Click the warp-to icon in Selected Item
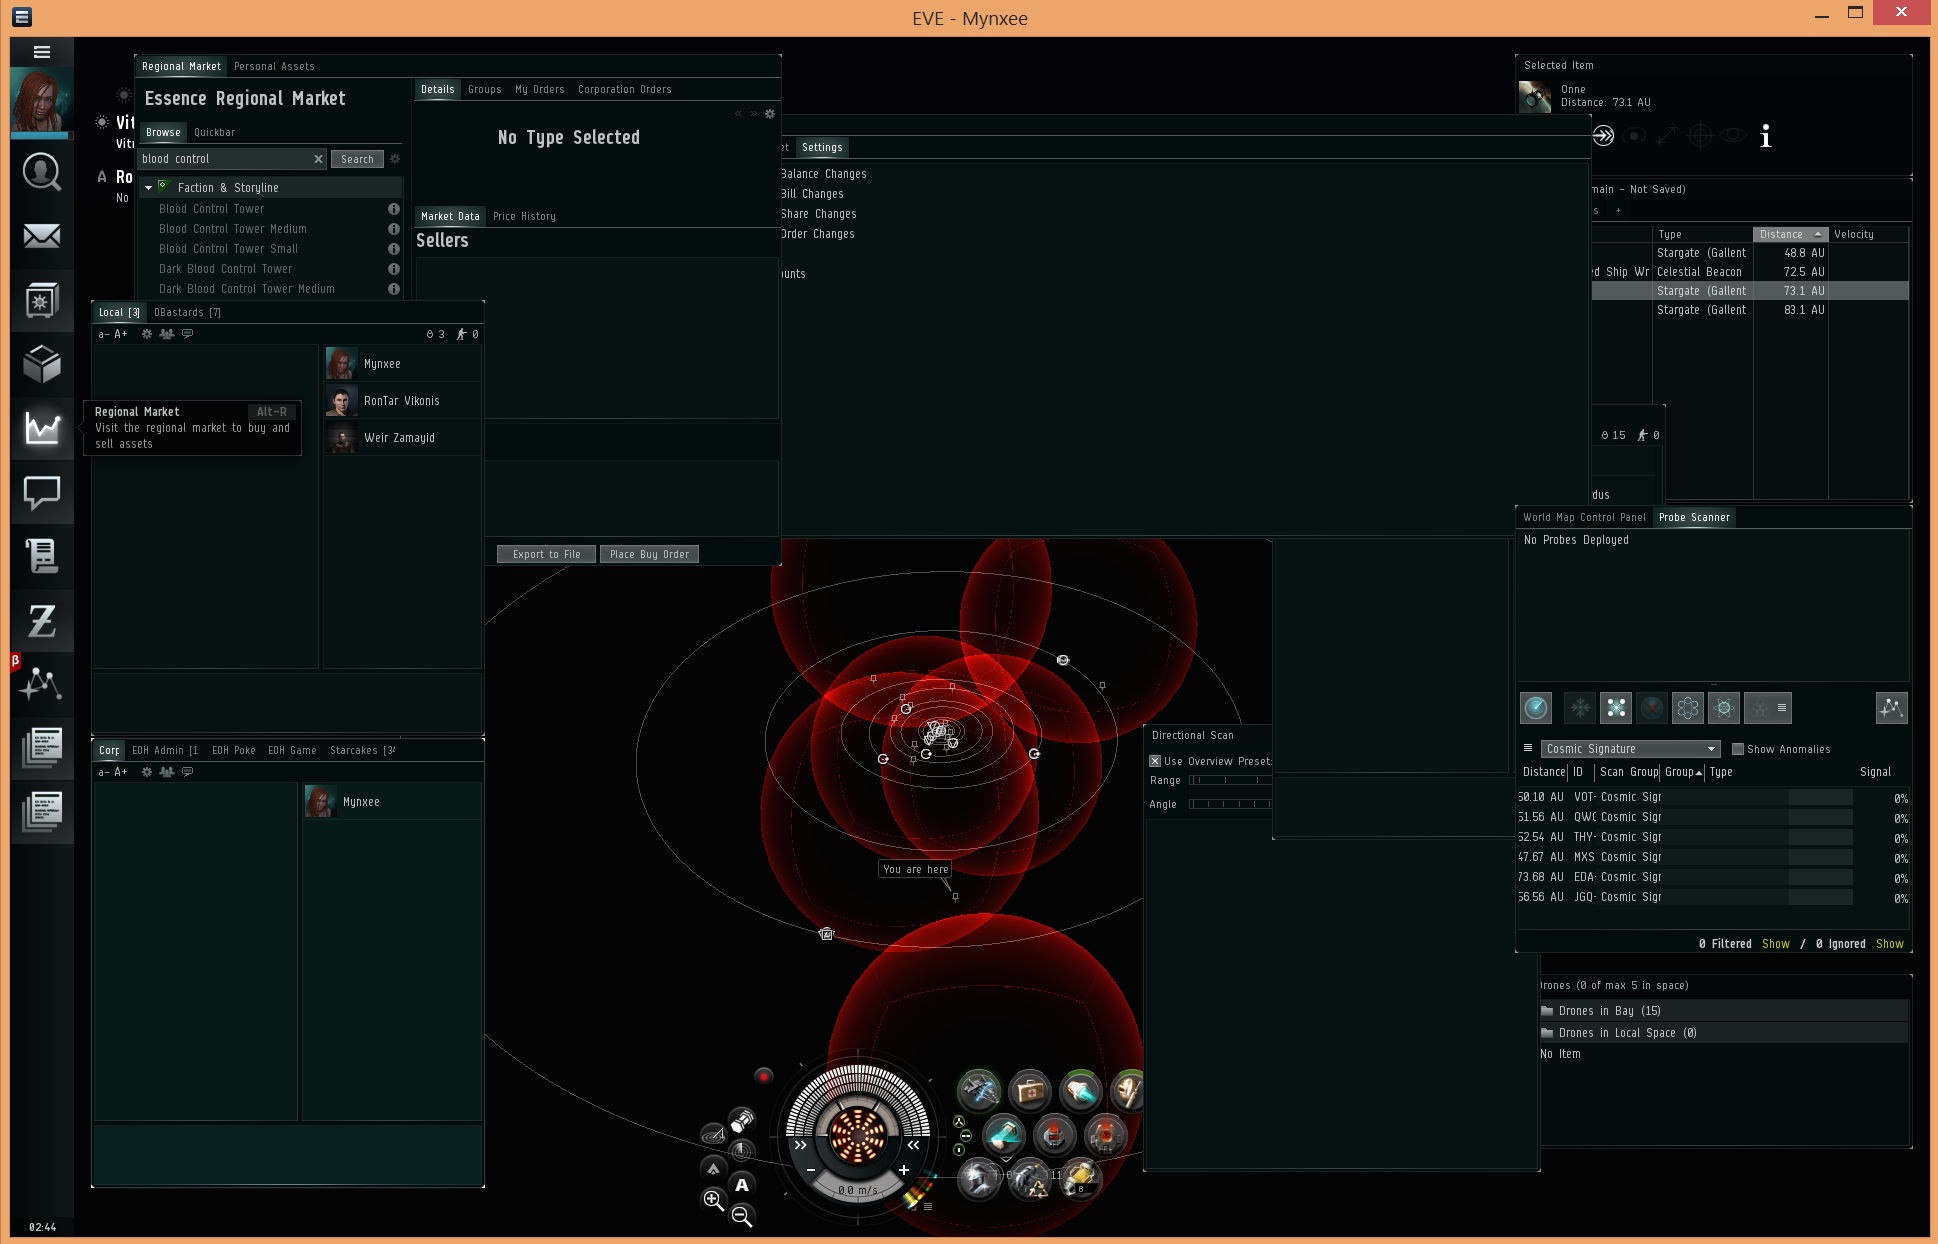Viewport: 1938px width, 1244px height. tap(1603, 136)
